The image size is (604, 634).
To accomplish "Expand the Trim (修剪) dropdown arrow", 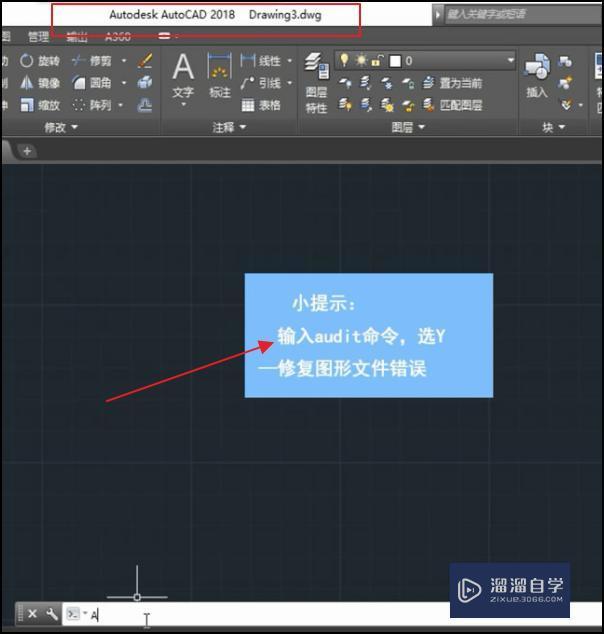I will [124, 61].
